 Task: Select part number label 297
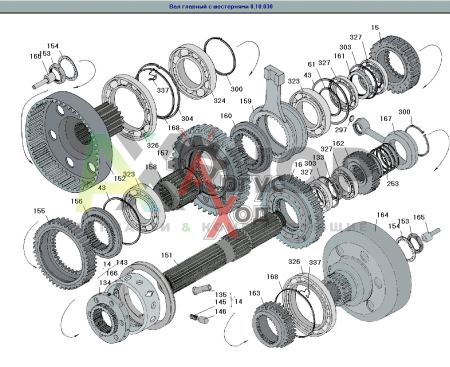tap(341, 129)
